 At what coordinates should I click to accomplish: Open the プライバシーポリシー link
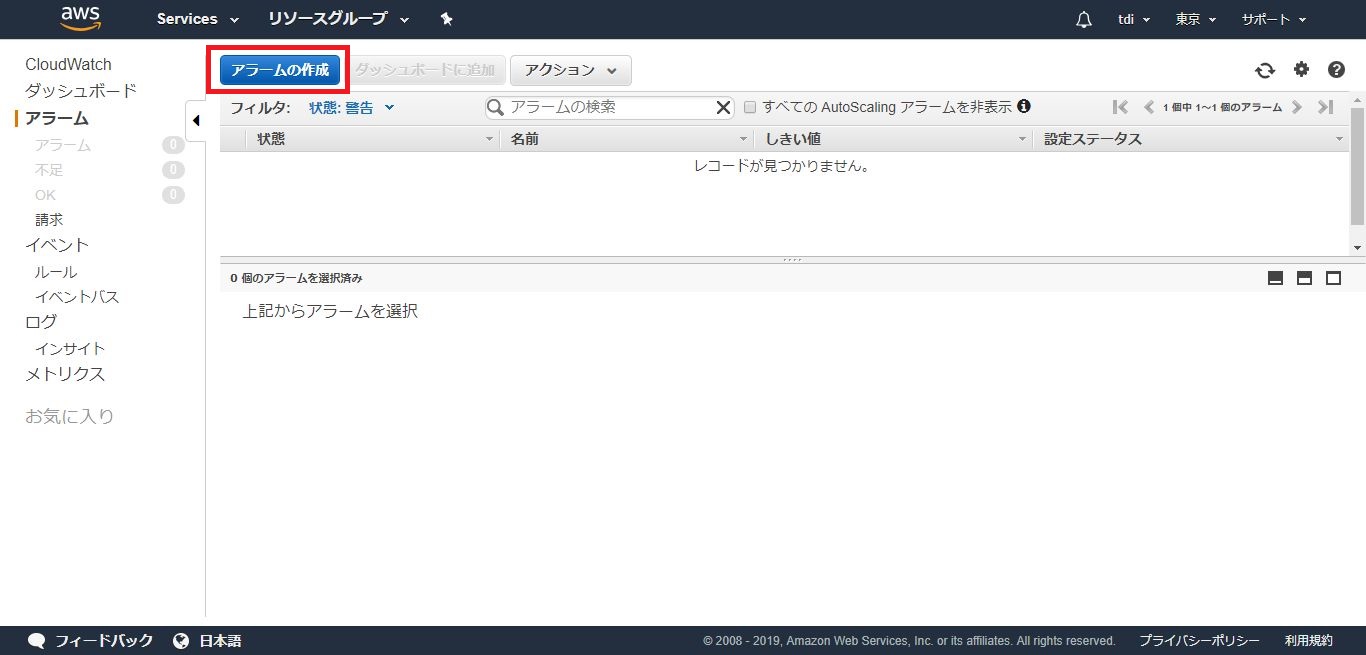[x=1199, y=641]
